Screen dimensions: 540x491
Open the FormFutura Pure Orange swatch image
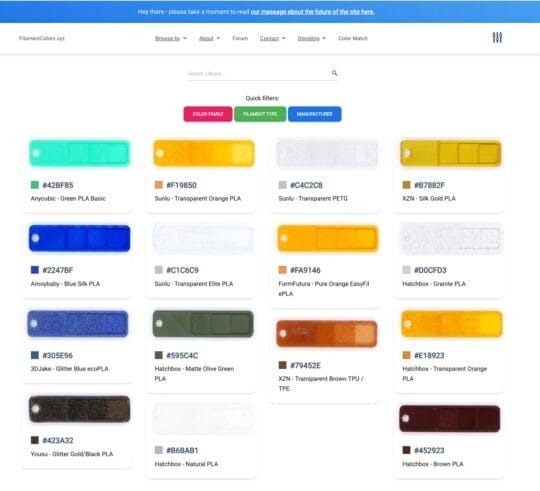click(x=328, y=238)
